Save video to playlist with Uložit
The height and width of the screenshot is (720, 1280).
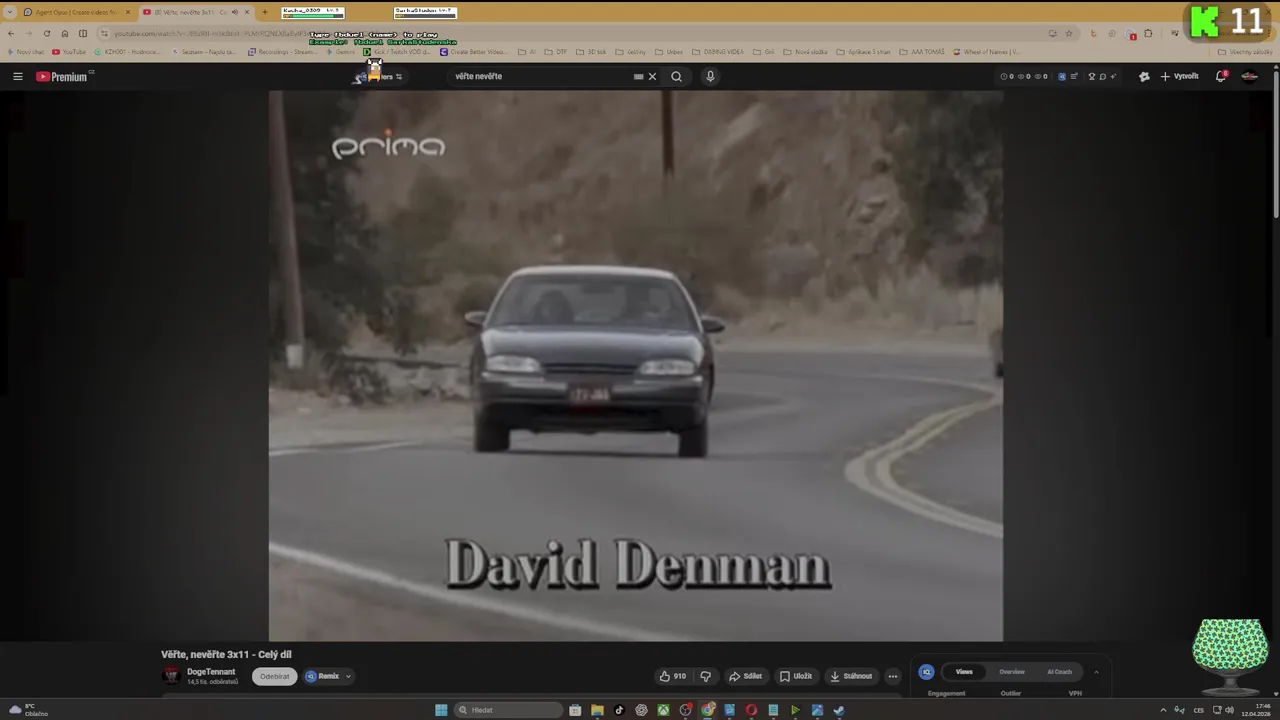pos(796,676)
